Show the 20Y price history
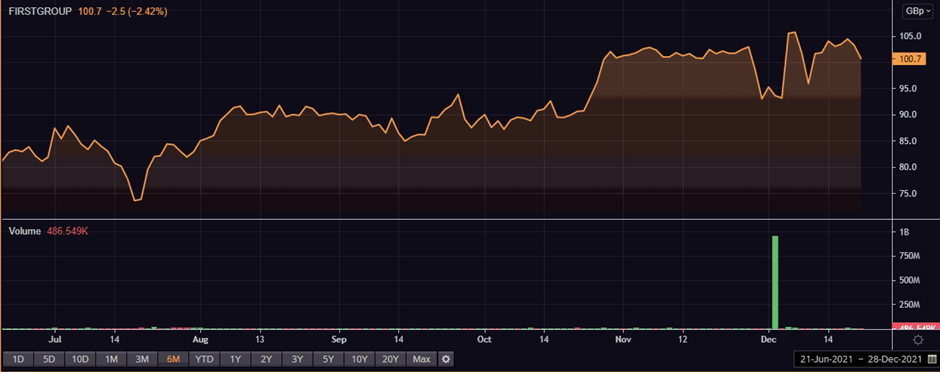 coord(391,359)
